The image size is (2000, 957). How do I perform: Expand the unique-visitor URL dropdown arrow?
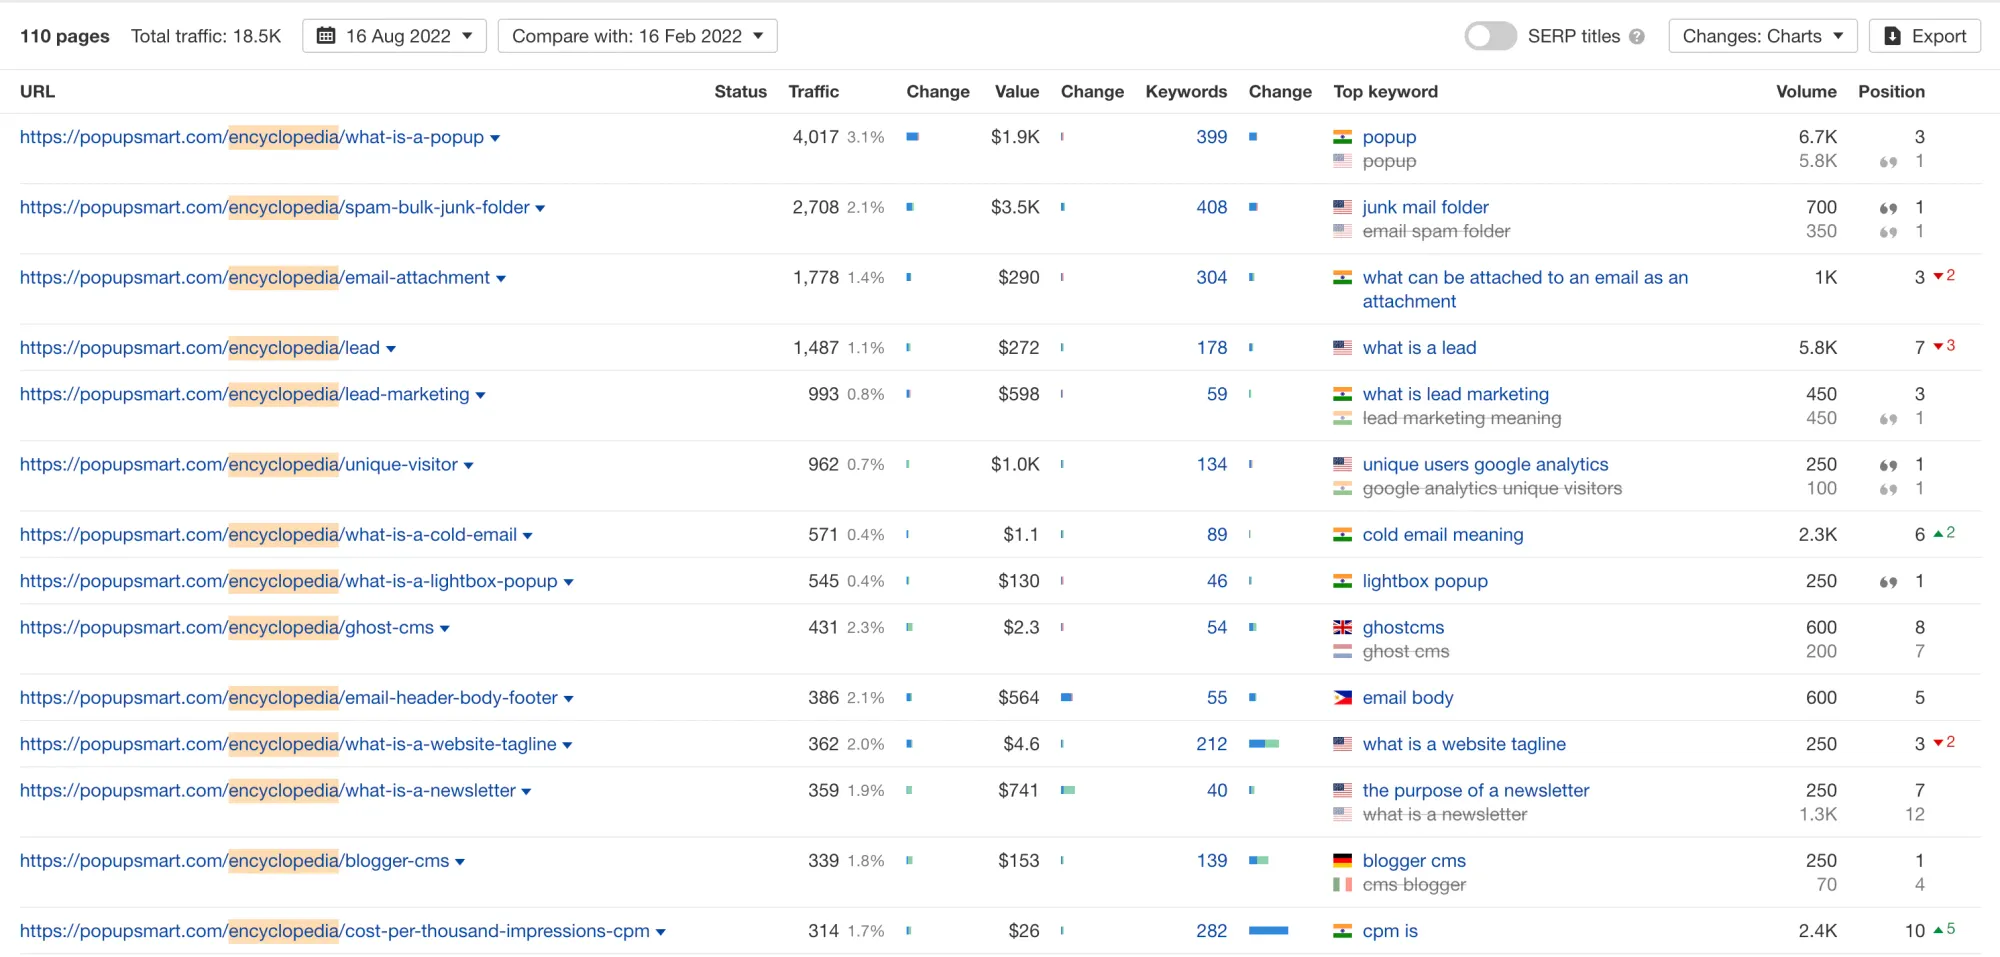coord(469,466)
